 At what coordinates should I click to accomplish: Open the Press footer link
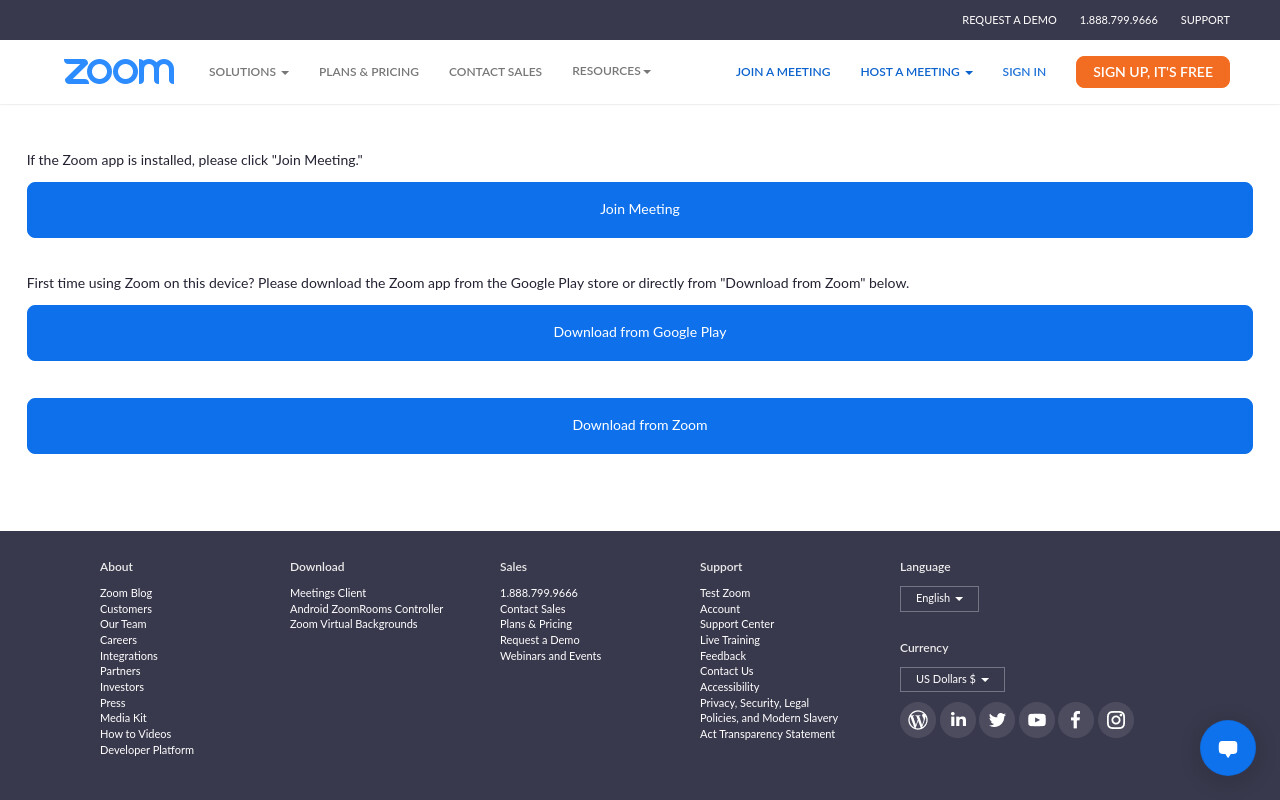click(x=113, y=703)
